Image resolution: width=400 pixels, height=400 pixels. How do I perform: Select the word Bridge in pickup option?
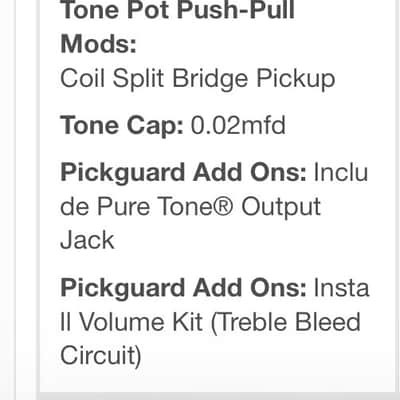(x=210, y=80)
